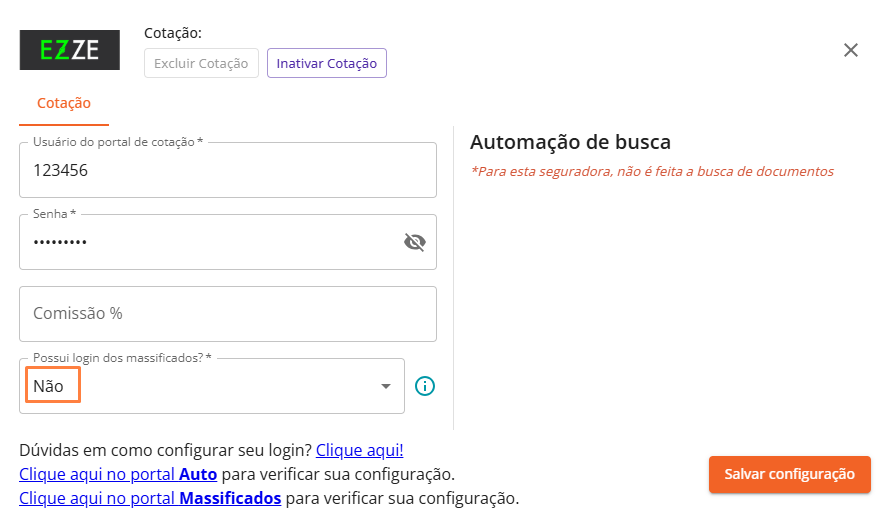Viewport: 888px width, 525px height.
Task: Expand the massificados login dropdown arrow
Action: pyautogui.click(x=386, y=386)
